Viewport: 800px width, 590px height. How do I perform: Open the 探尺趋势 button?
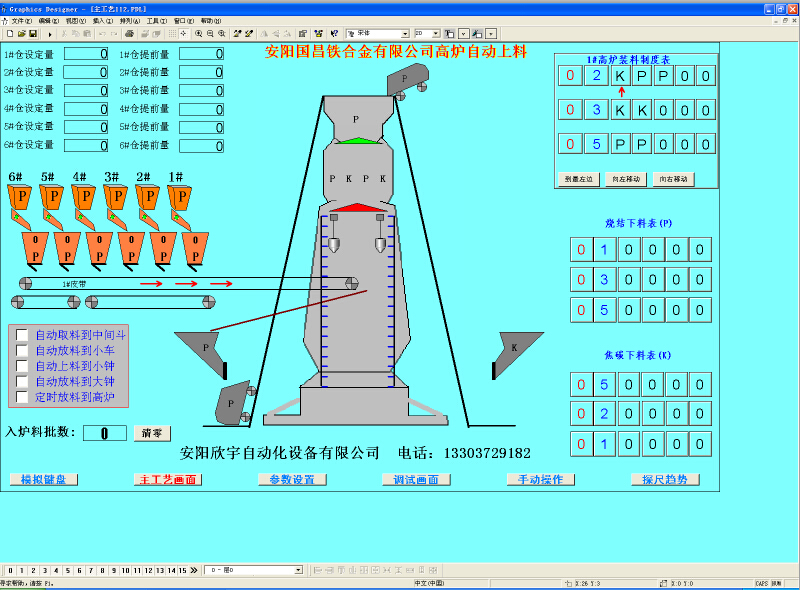pyautogui.click(x=665, y=480)
